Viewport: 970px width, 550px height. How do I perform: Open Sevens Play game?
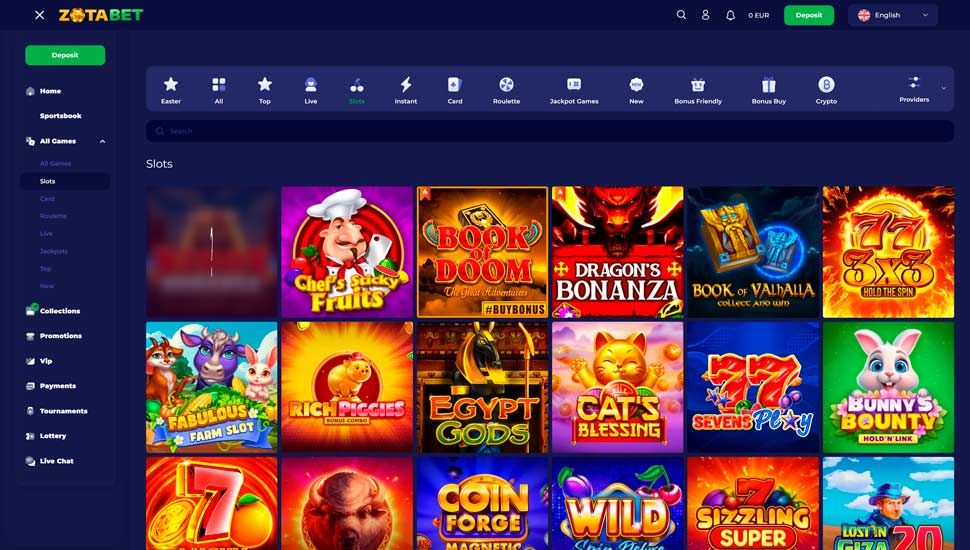point(753,387)
